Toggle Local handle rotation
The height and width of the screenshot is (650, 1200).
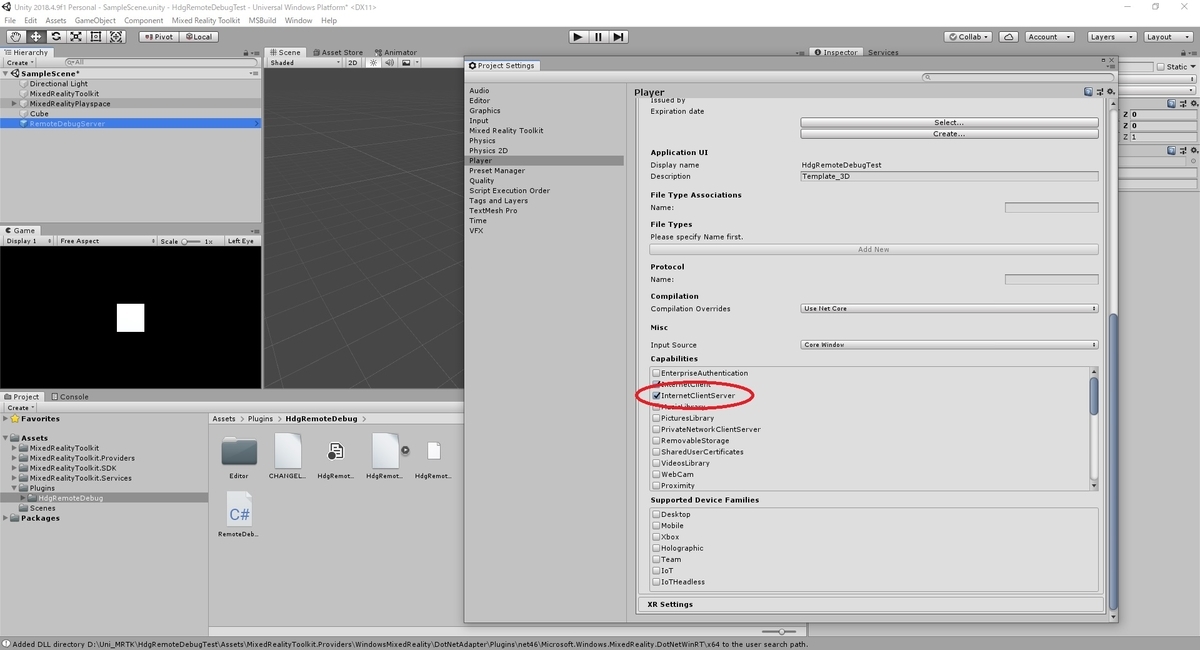point(197,37)
